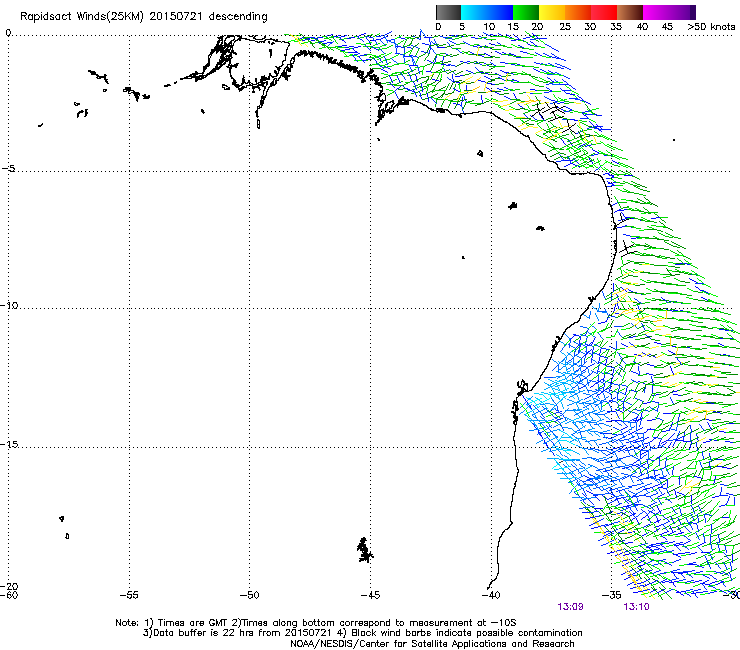Click the brown 35-40 knots color band
Image resolution: width=740 pixels, height=650 pixels.
pos(630,12)
